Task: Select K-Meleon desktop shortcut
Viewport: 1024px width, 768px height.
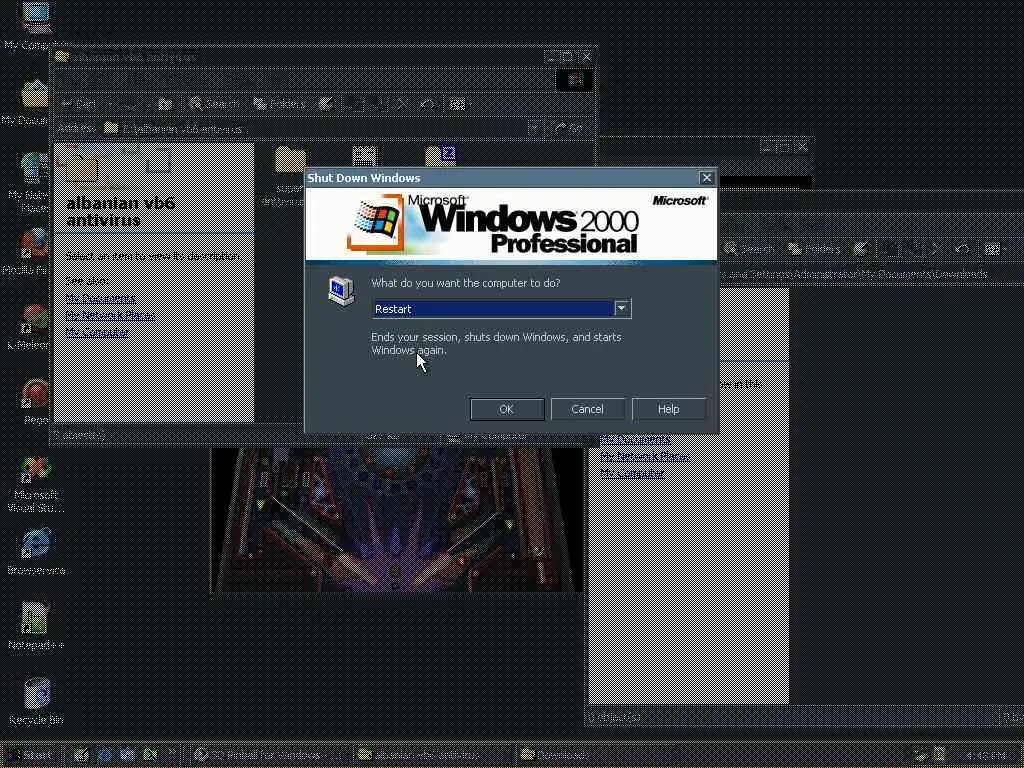Action: tap(29, 327)
